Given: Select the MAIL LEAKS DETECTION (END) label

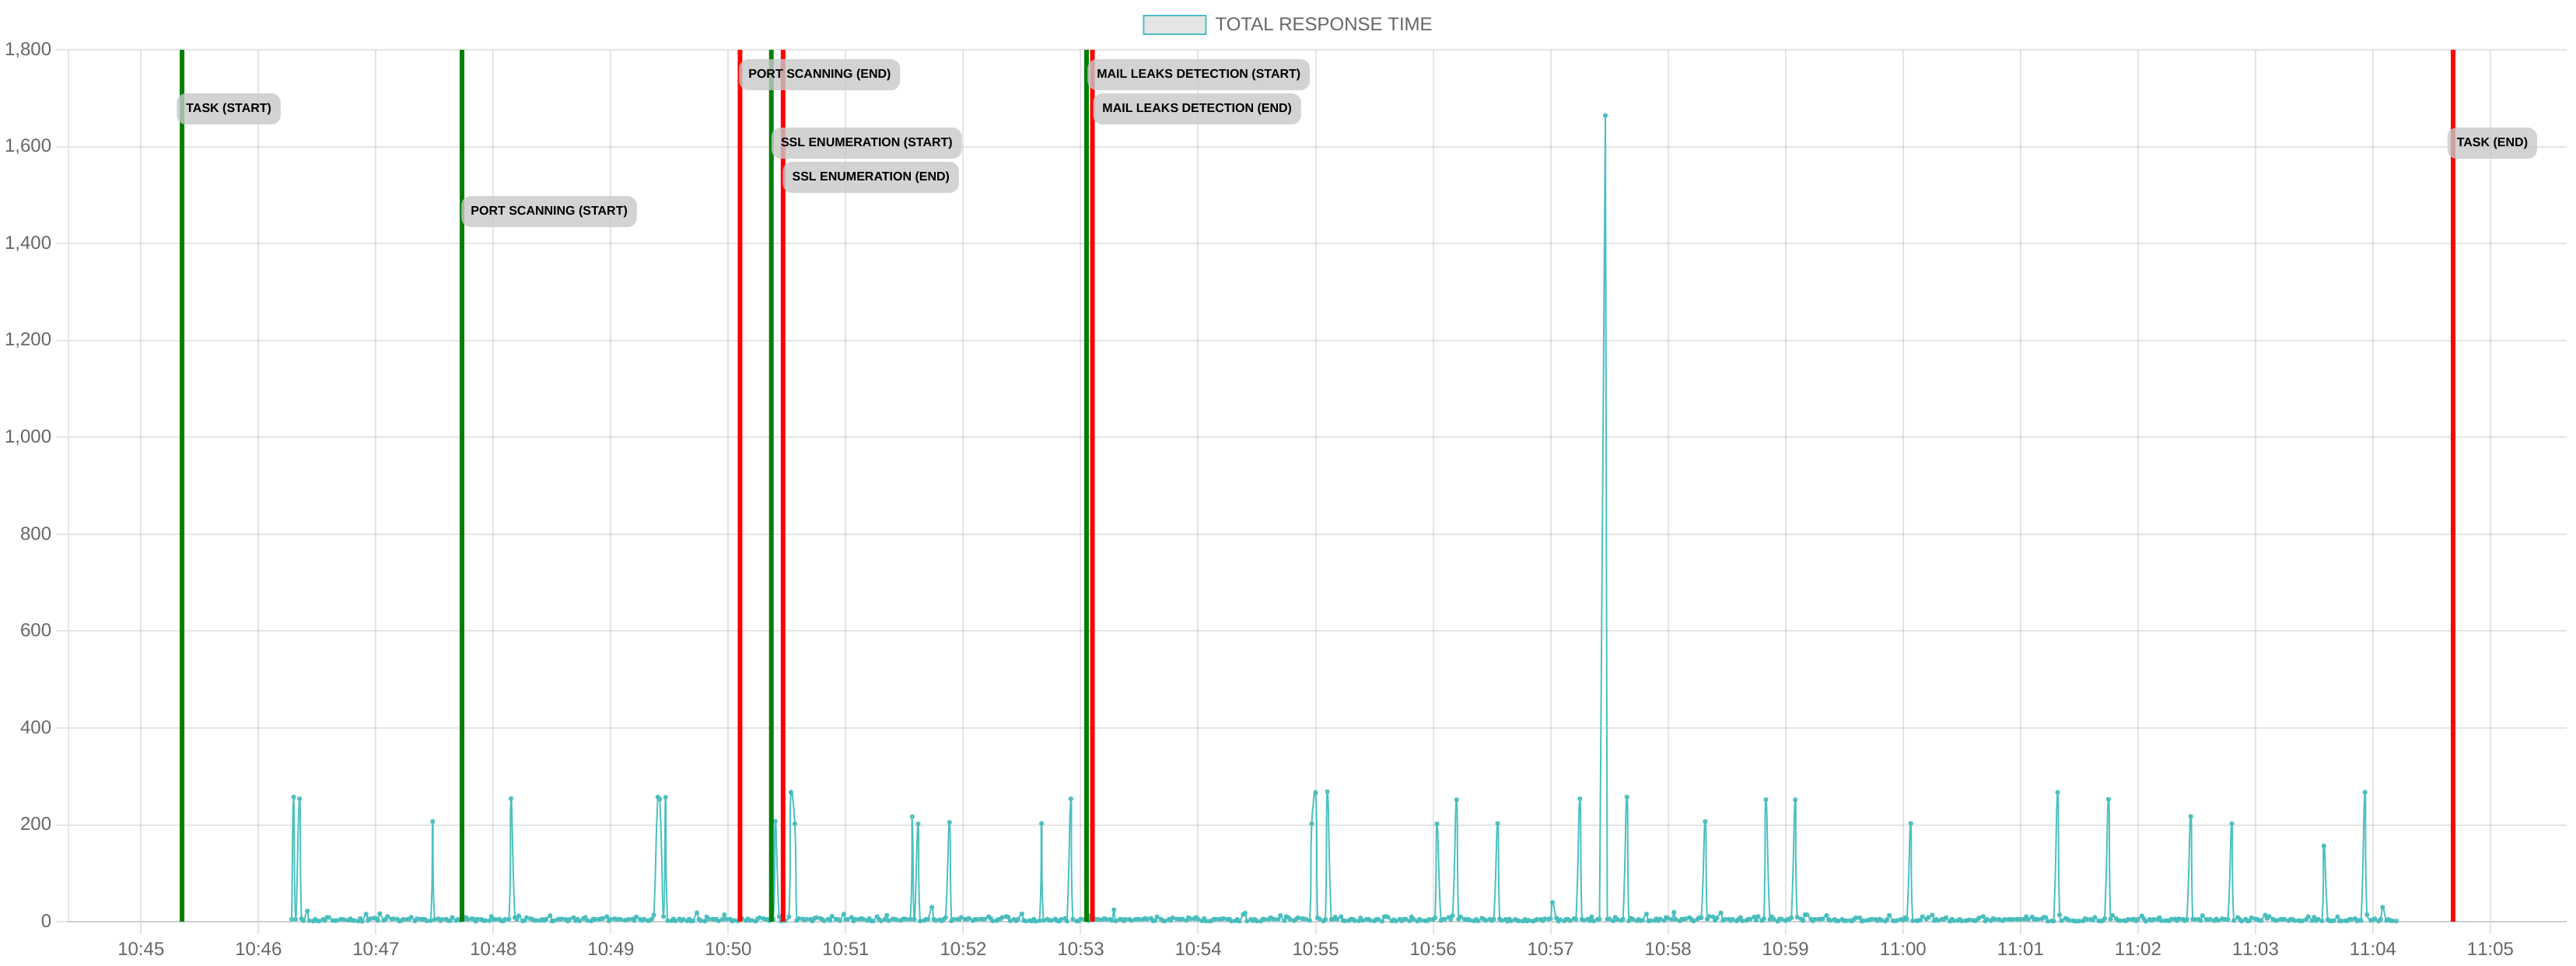Looking at the screenshot, I should point(1197,108).
